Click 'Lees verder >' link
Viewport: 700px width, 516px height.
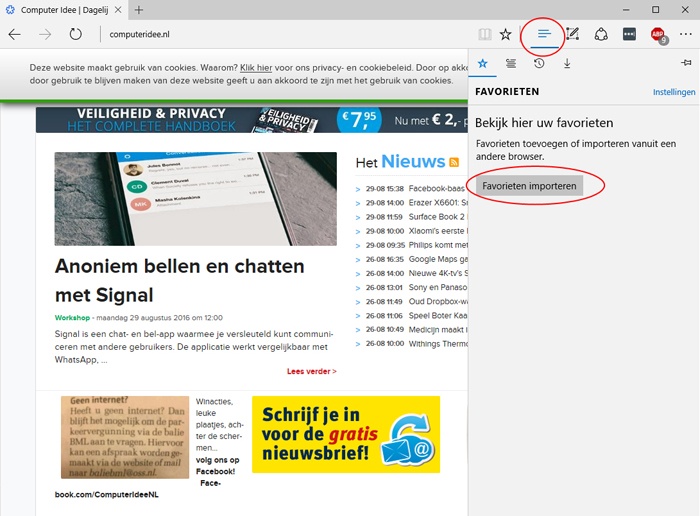[312, 371]
